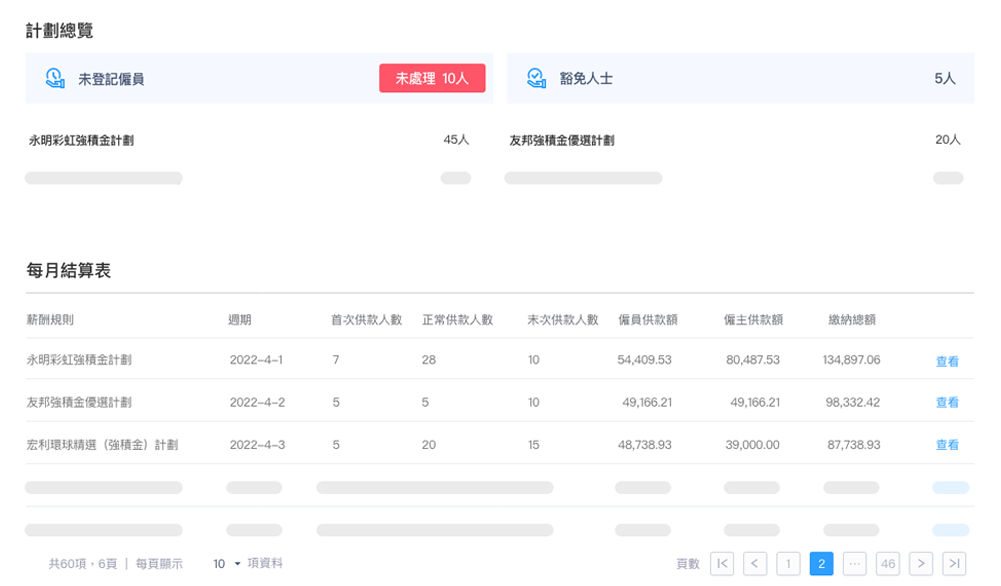Image resolution: width=1001 pixels, height=586 pixels.
Task: Select the 友邦強積金優選計劃 table row name
Action: click(79, 402)
